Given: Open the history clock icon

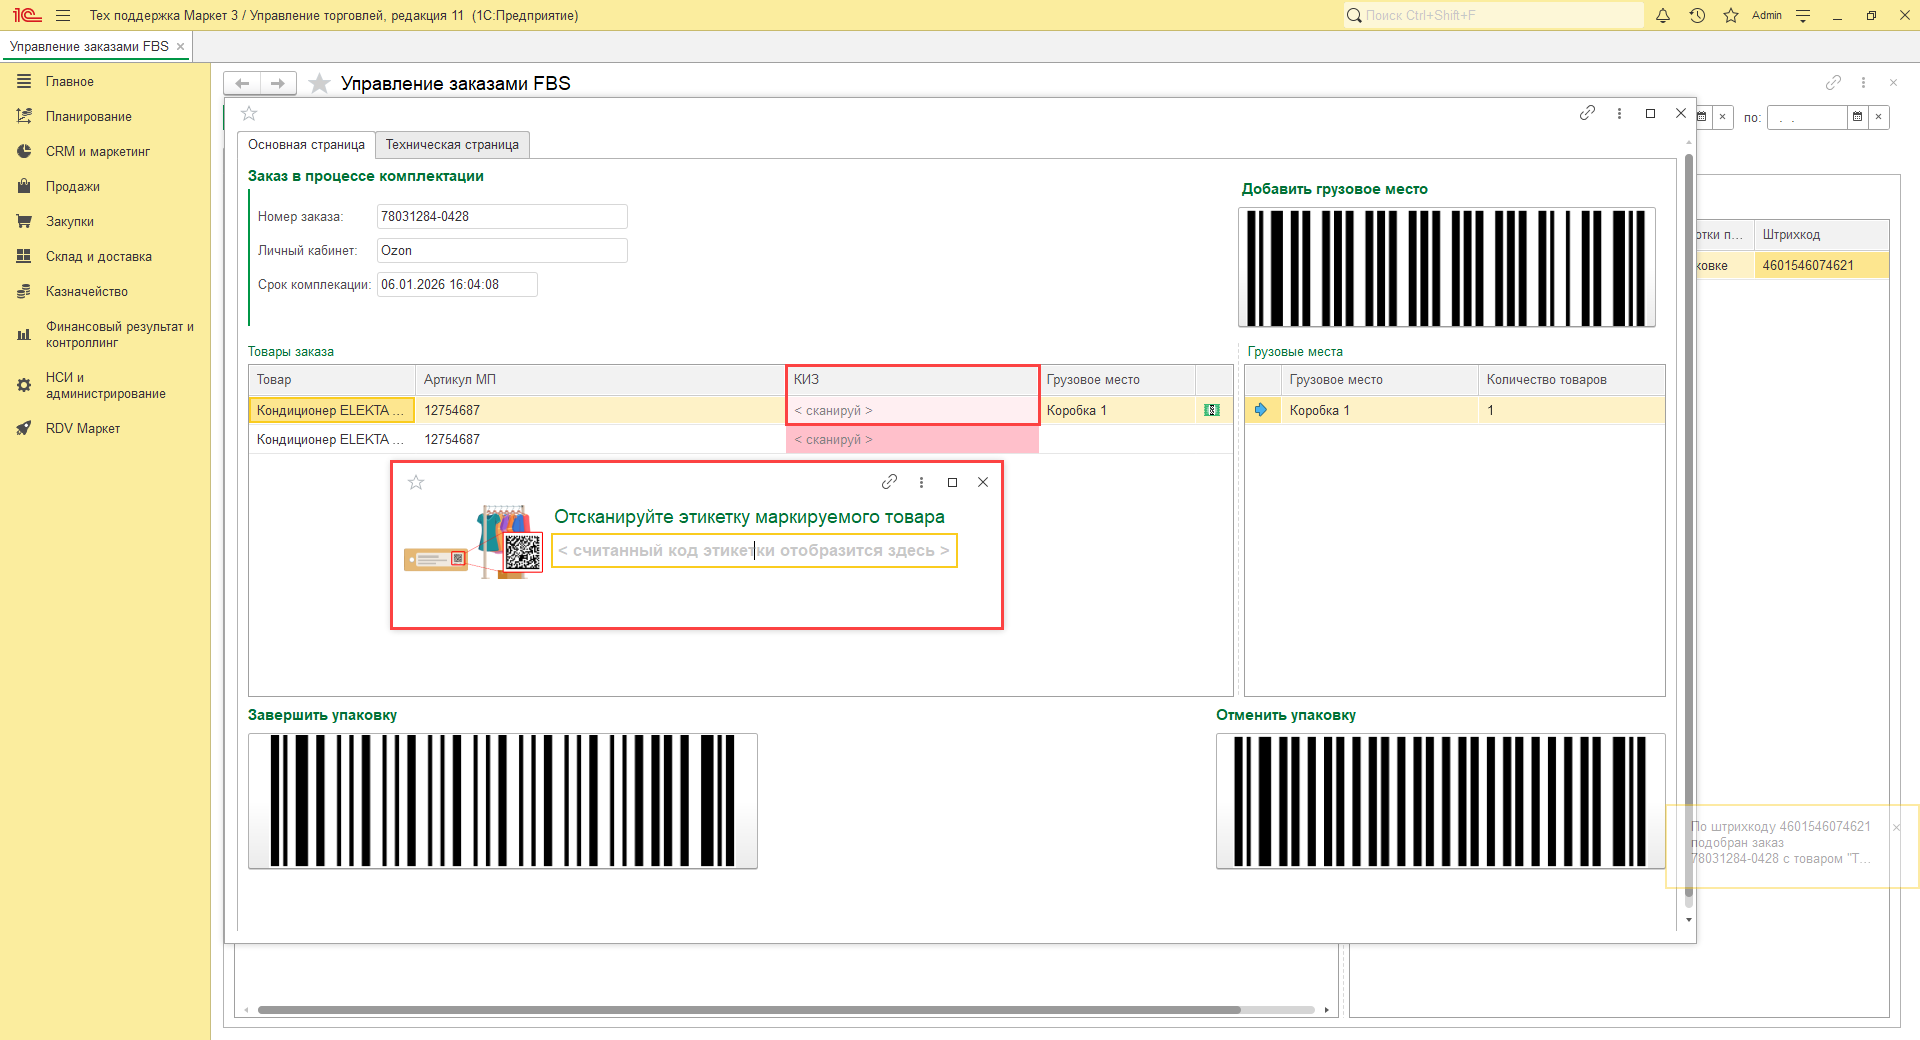Looking at the screenshot, I should (x=1697, y=15).
